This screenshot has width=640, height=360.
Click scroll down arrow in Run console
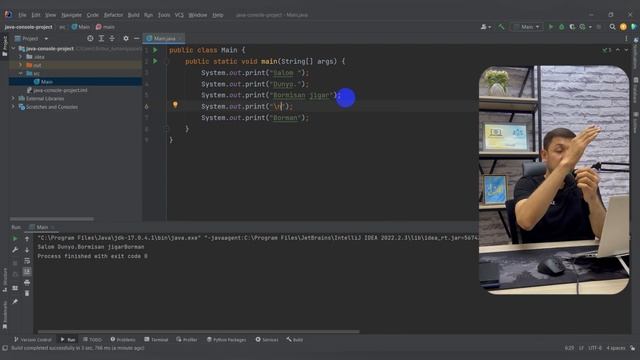click(27, 249)
